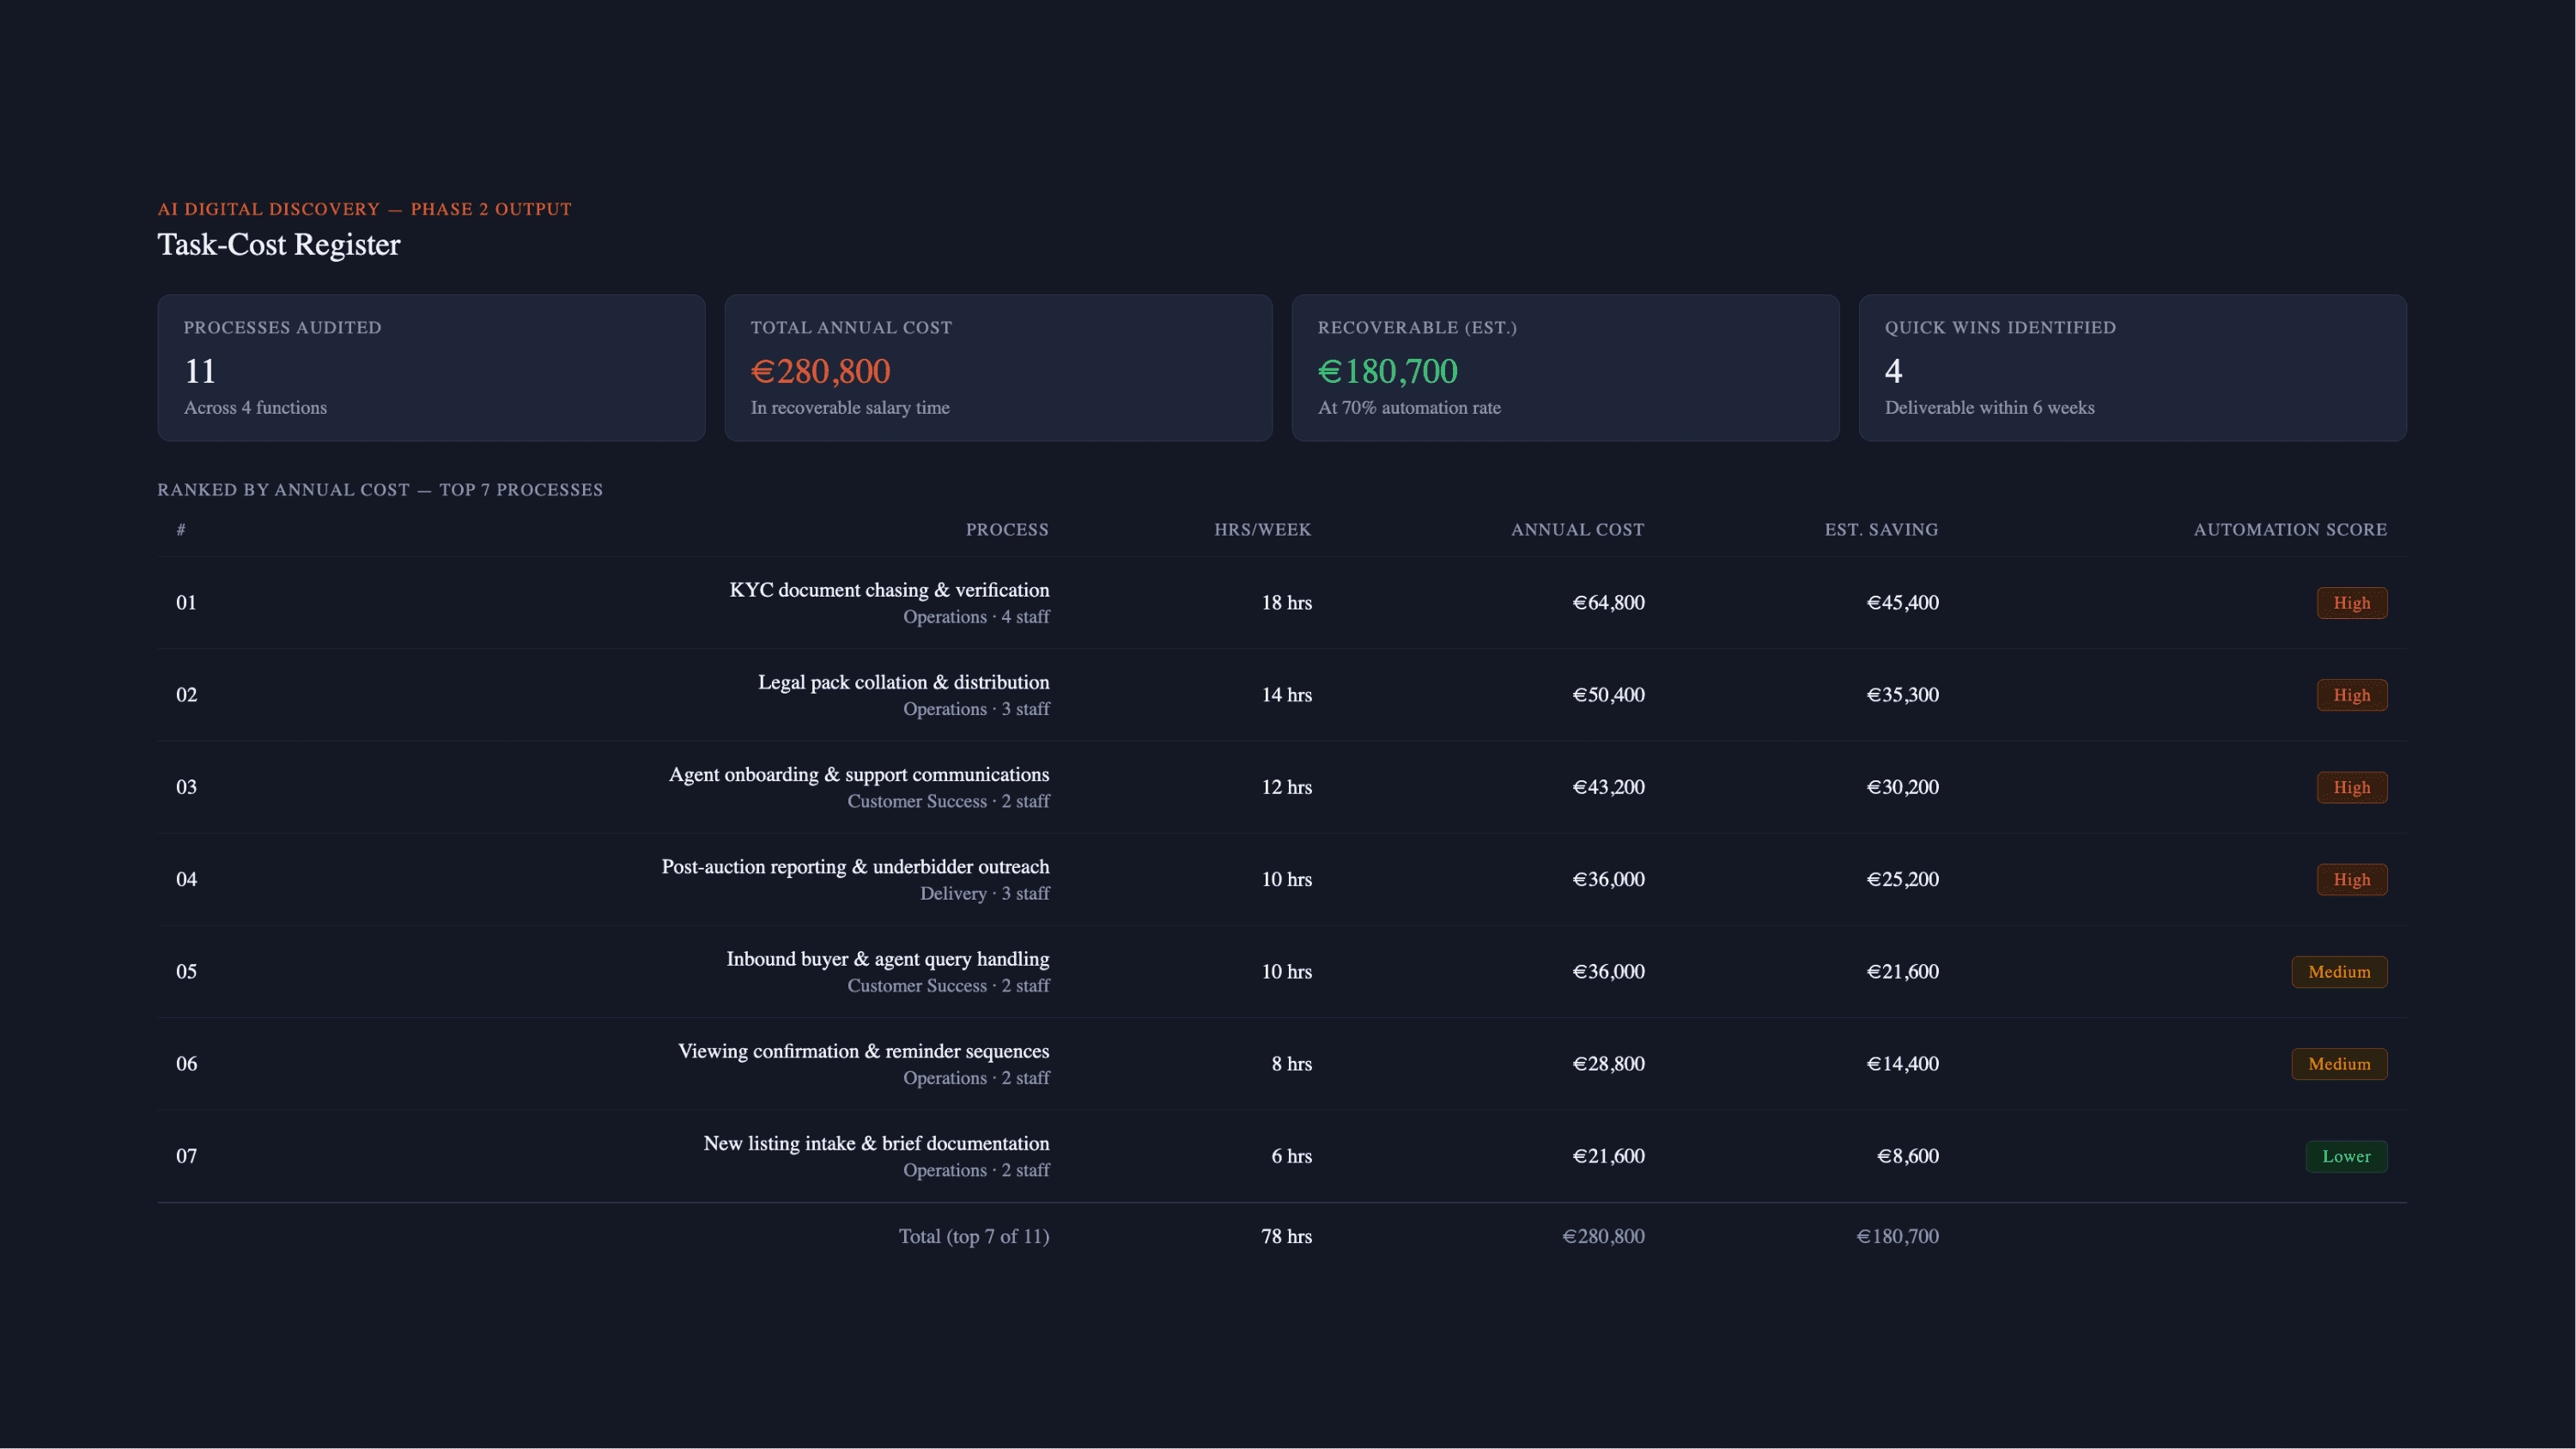The width and height of the screenshot is (2576, 1449).
Task: Select 'KYC document chasing & verification' process
Action: (889, 590)
